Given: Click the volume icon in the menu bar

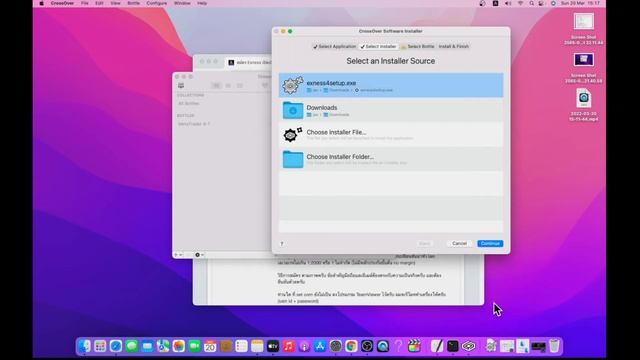Looking at the screenshot, I should click(508, 3).
